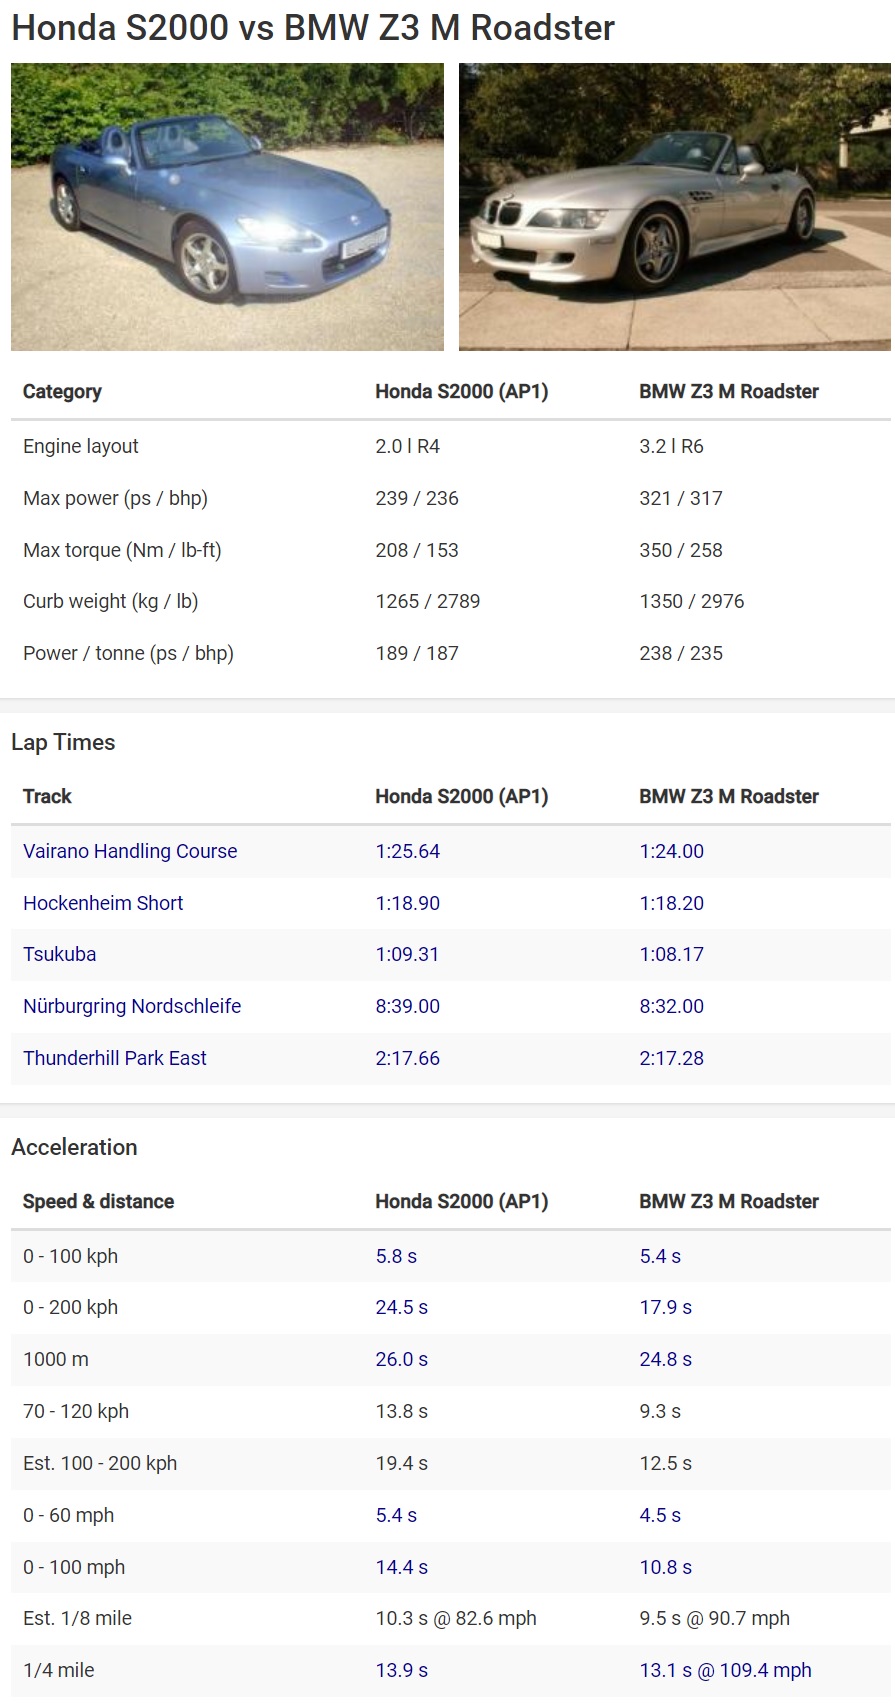Click BMW Nordschleife lap time 8:32.00
895x1707 pixels.
(672, 1006)
